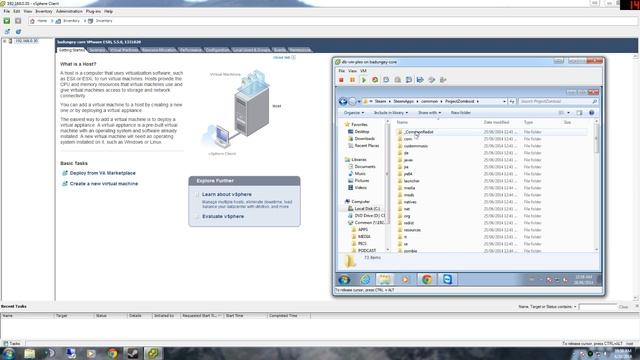Click host Windows Start button
640x360 pixels.
pos(9,353)
